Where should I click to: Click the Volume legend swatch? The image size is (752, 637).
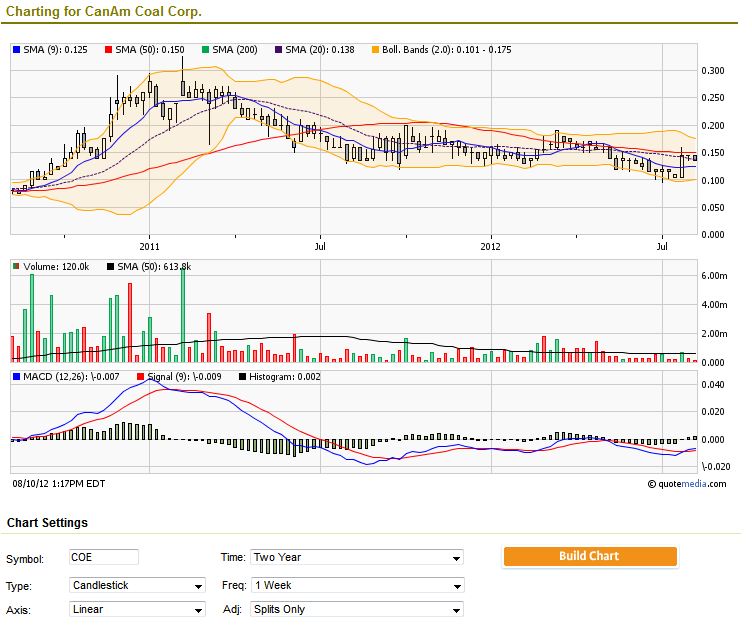pos(17,266)
